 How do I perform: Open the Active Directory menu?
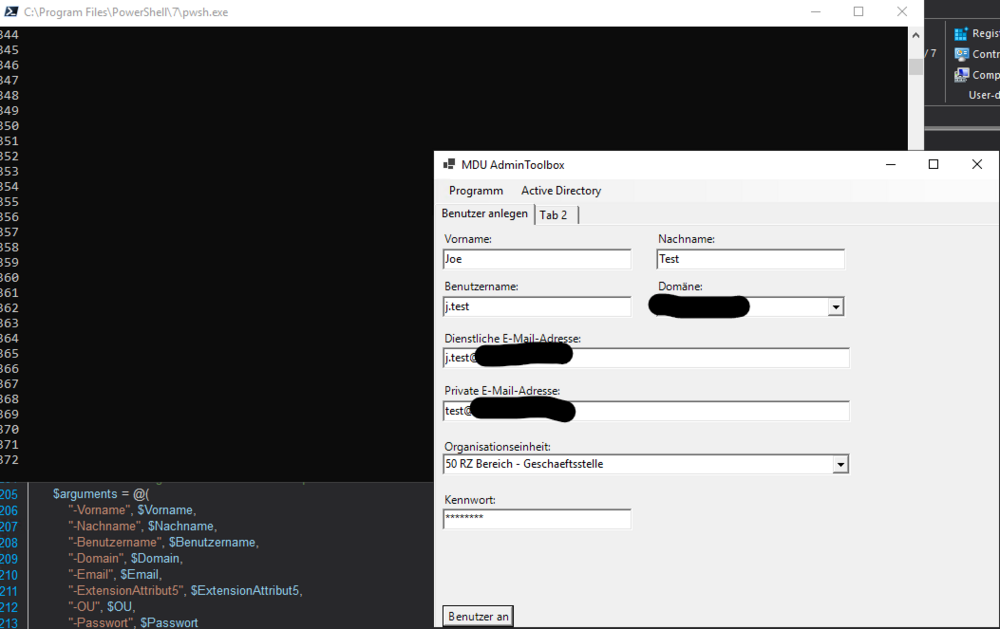coord(561,190)
